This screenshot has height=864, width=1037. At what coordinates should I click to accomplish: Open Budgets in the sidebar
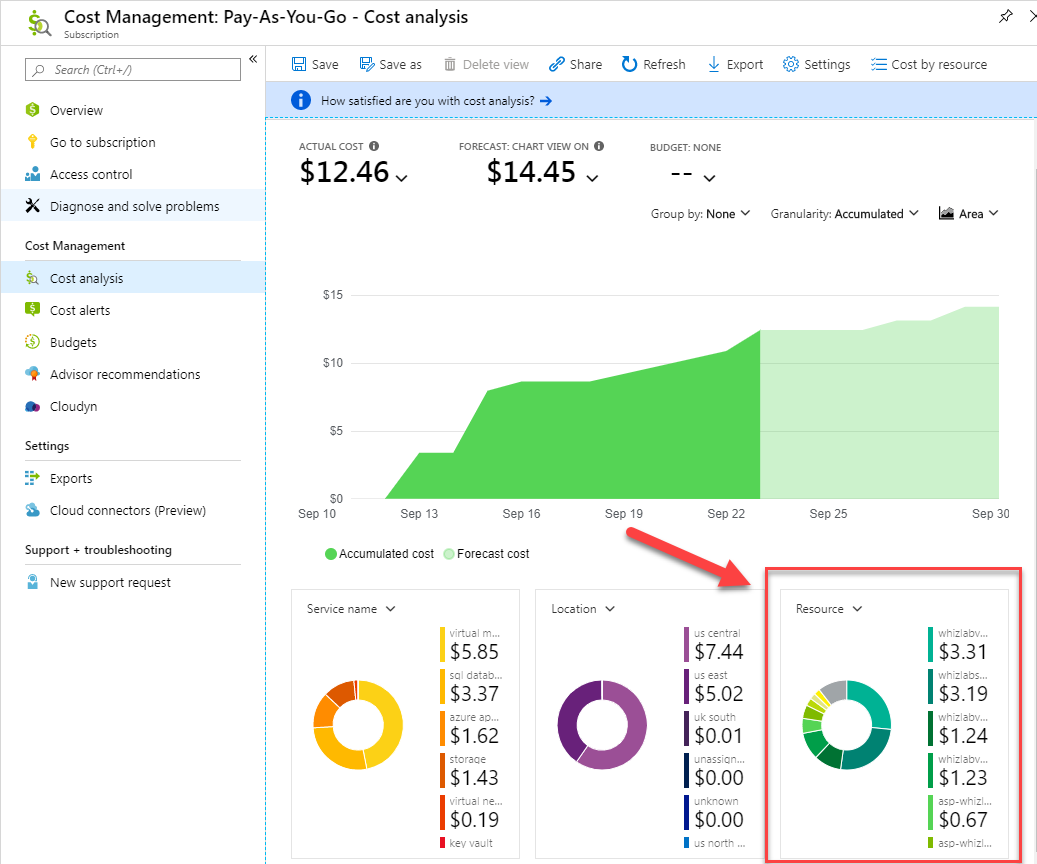(73, 342)
